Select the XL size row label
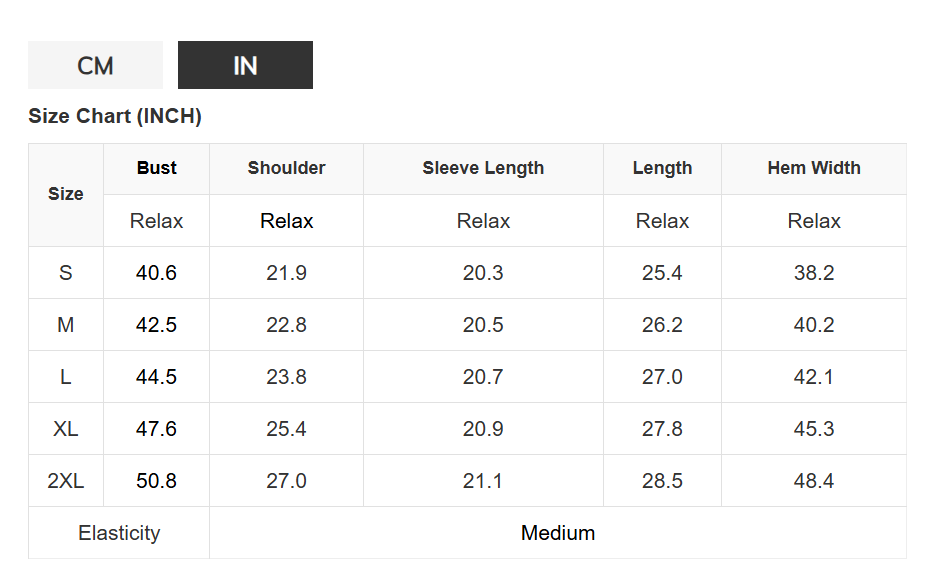This screenshot has height=586, width=945. 66,429
